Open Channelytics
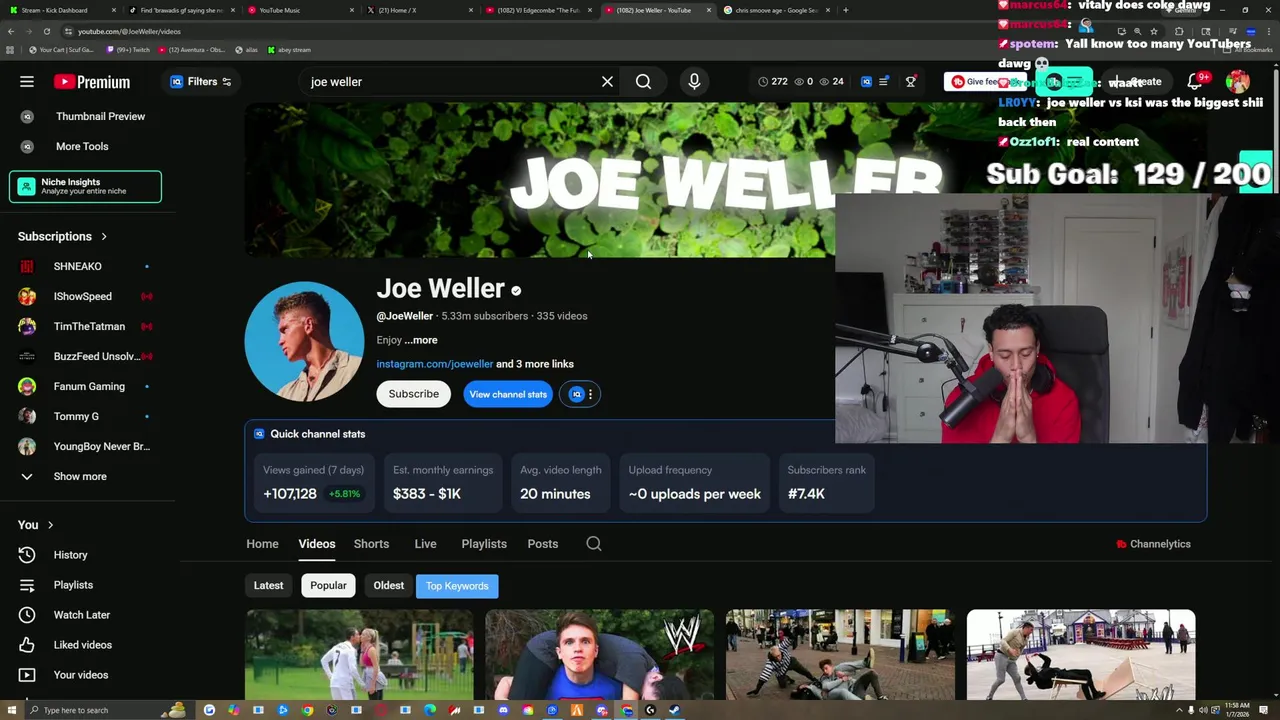 pyautogui.click(x=1153, y=544)
